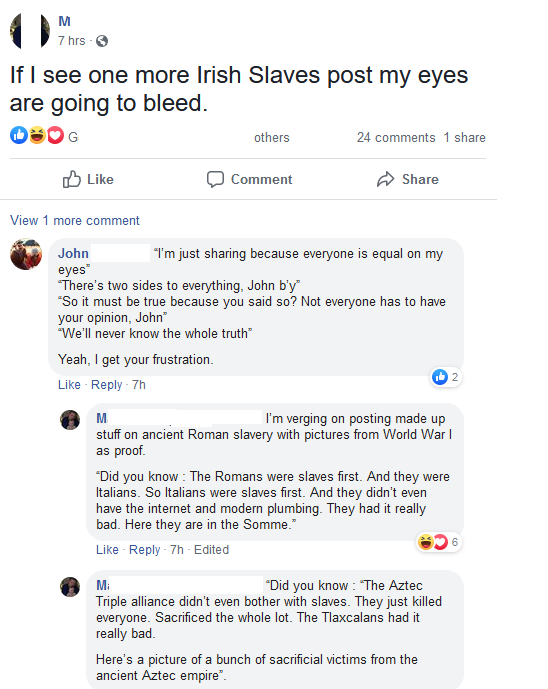Open the Edited history link

pos(211,550)
